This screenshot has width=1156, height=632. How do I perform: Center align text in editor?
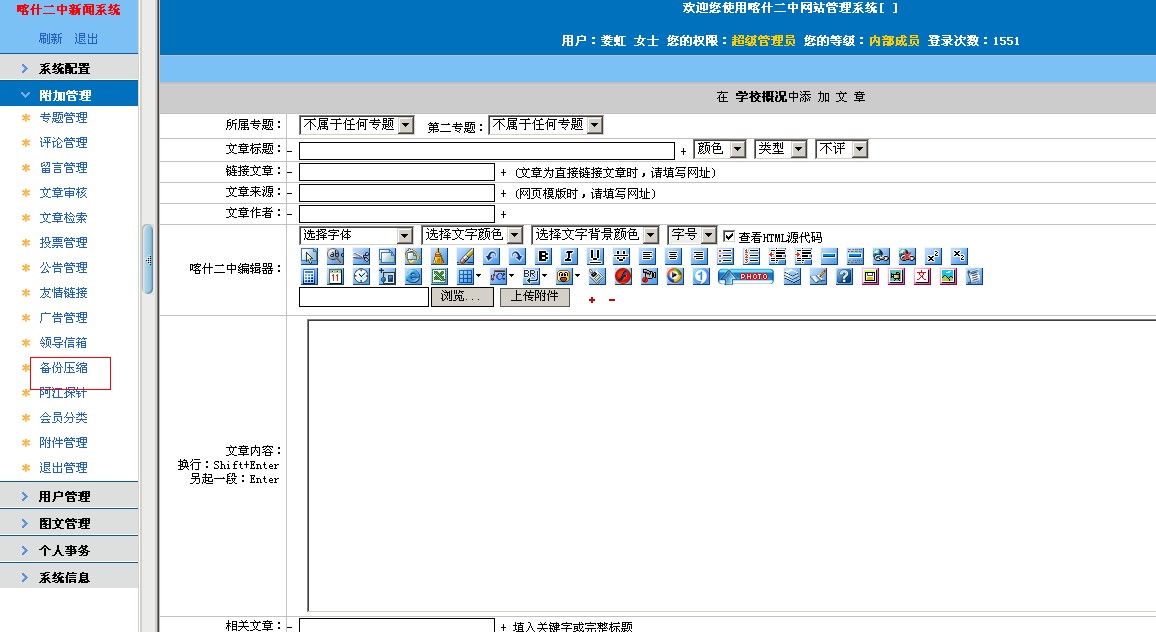point(673,256)
